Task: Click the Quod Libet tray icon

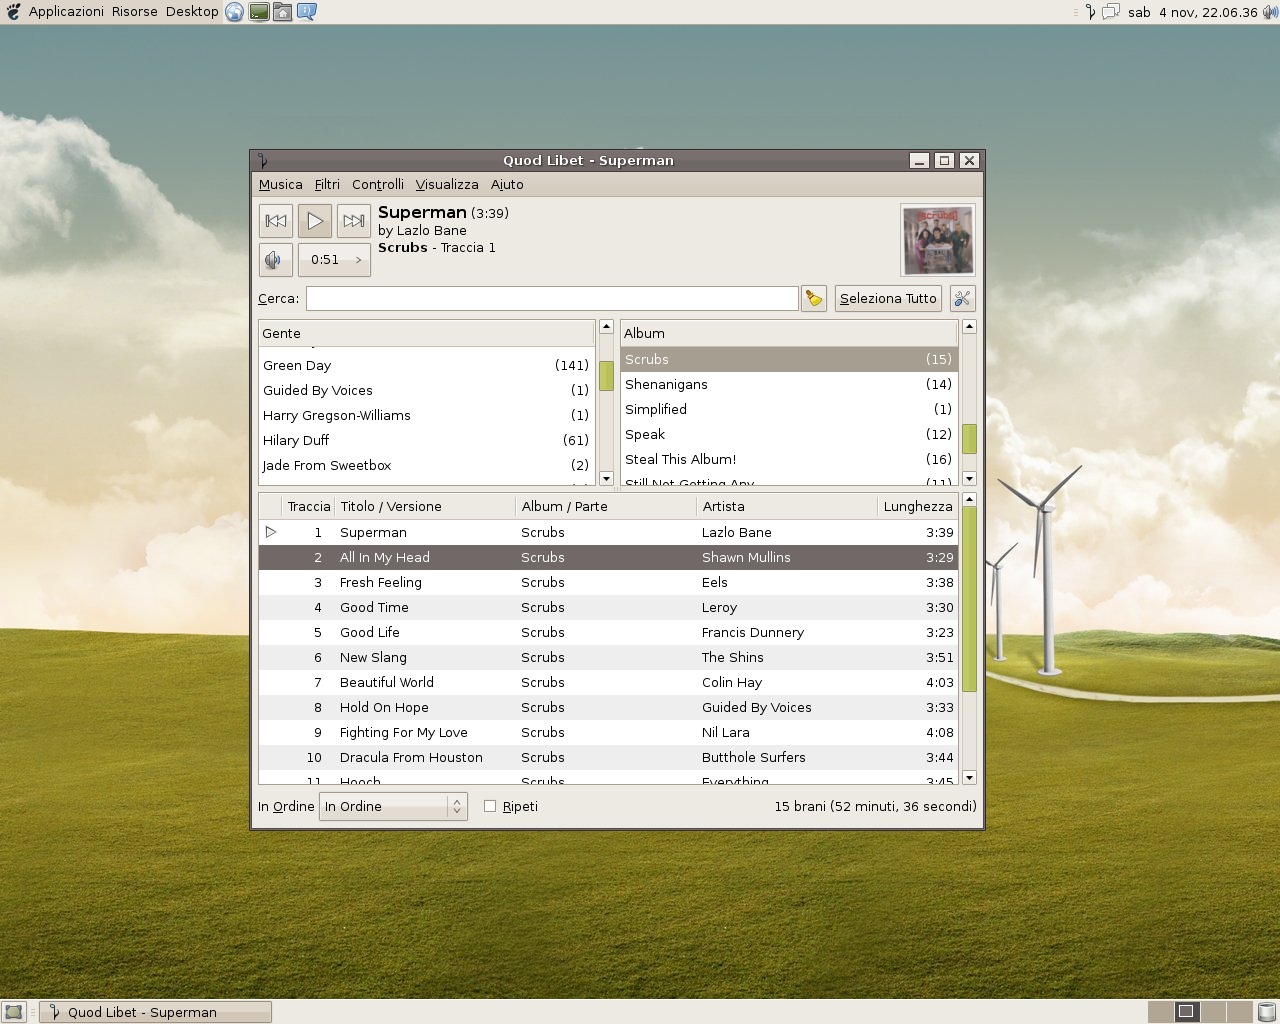Action: click(1091, 13)
